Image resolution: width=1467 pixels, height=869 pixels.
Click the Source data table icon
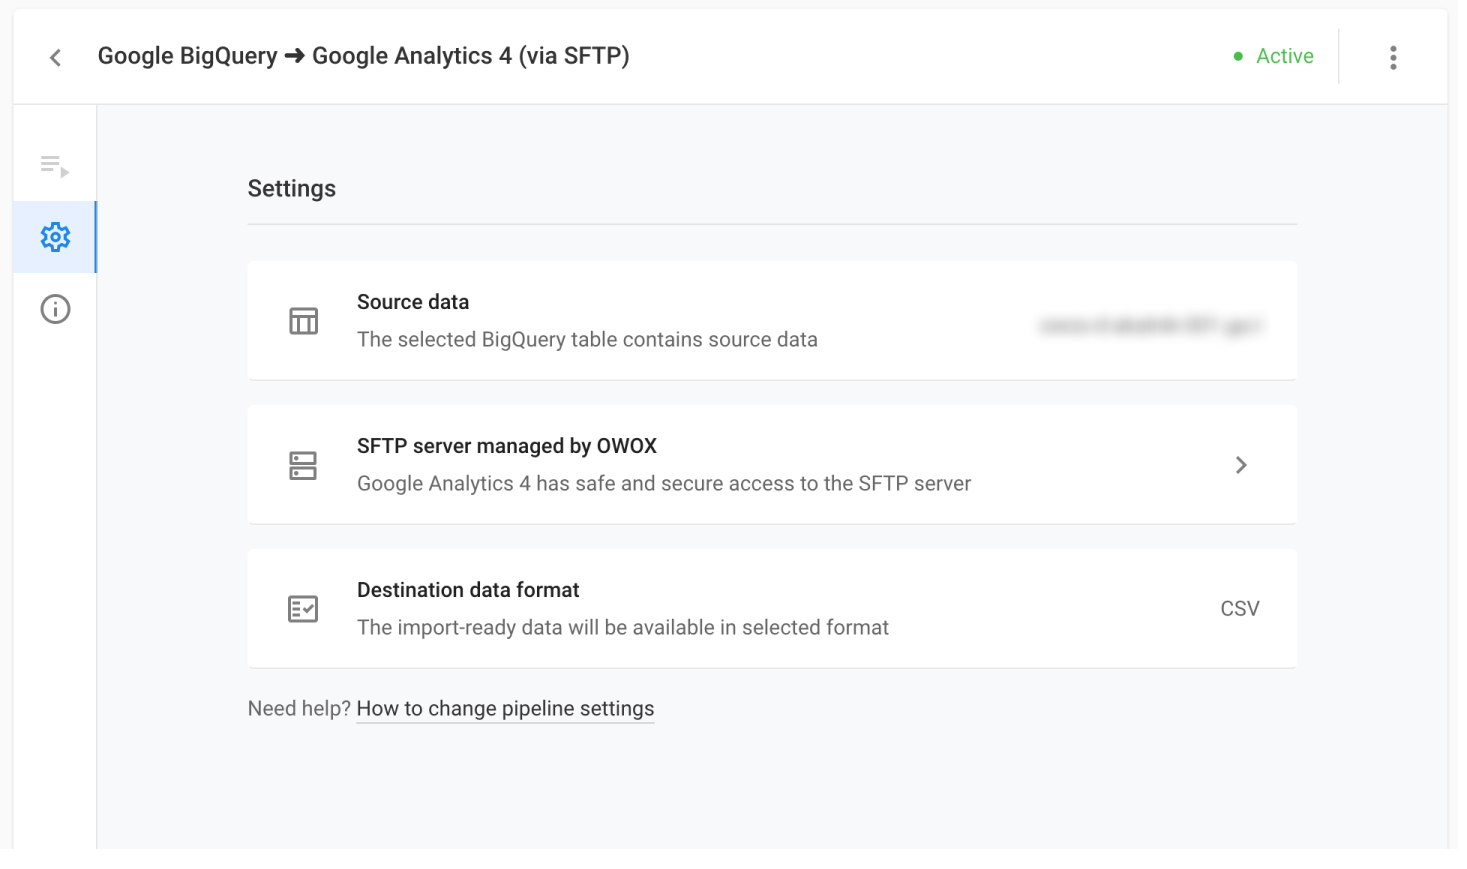coord(303,321)
